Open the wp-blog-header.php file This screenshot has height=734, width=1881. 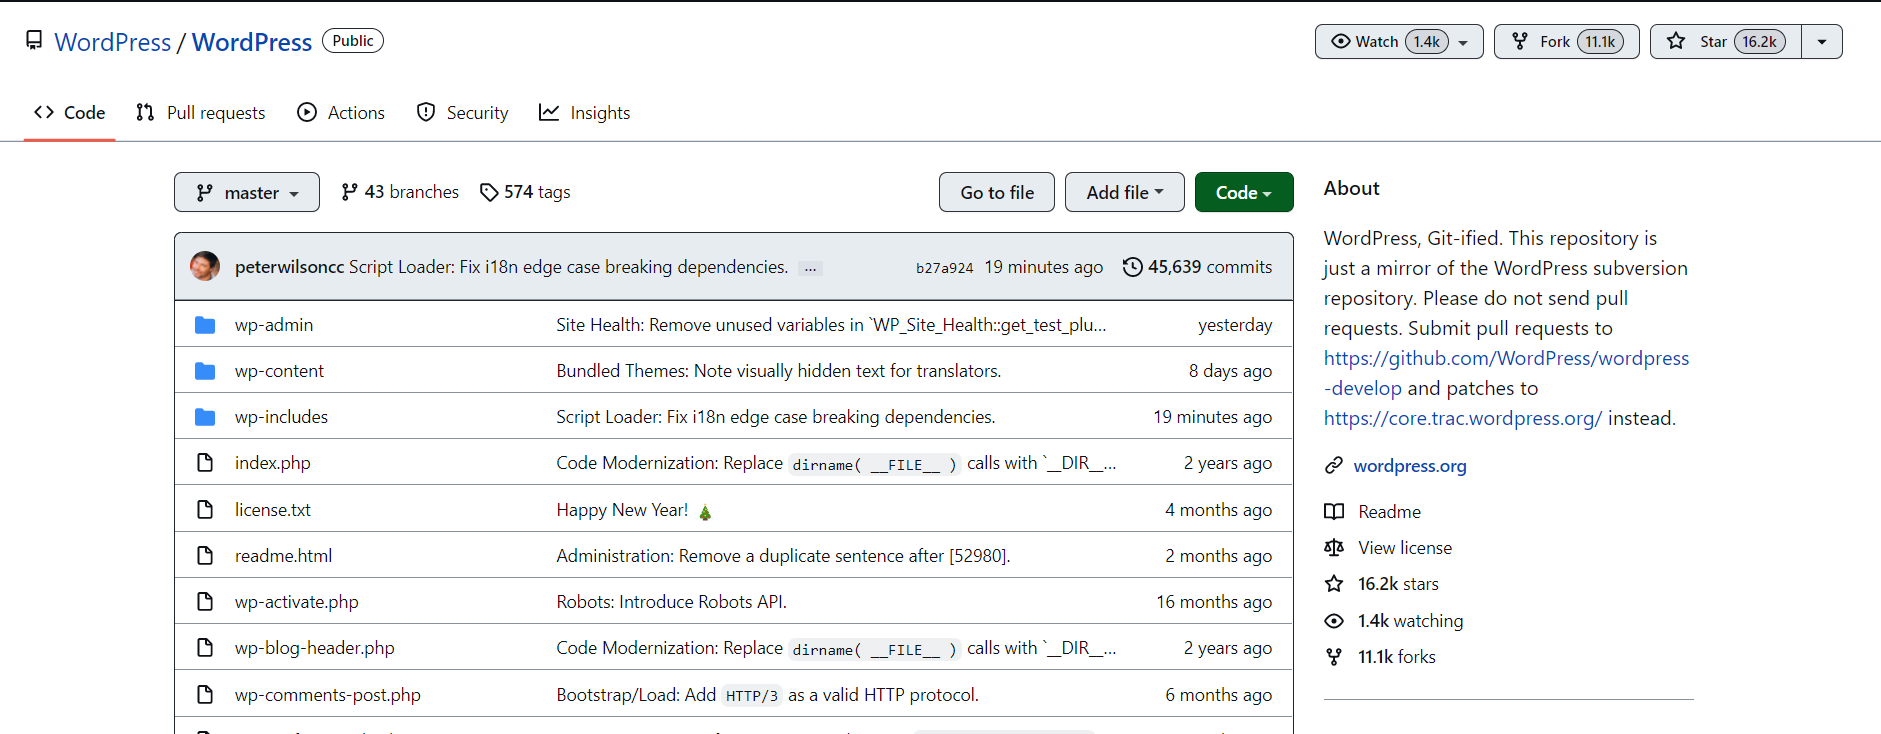pyautogui.click(x=315, y=648)
